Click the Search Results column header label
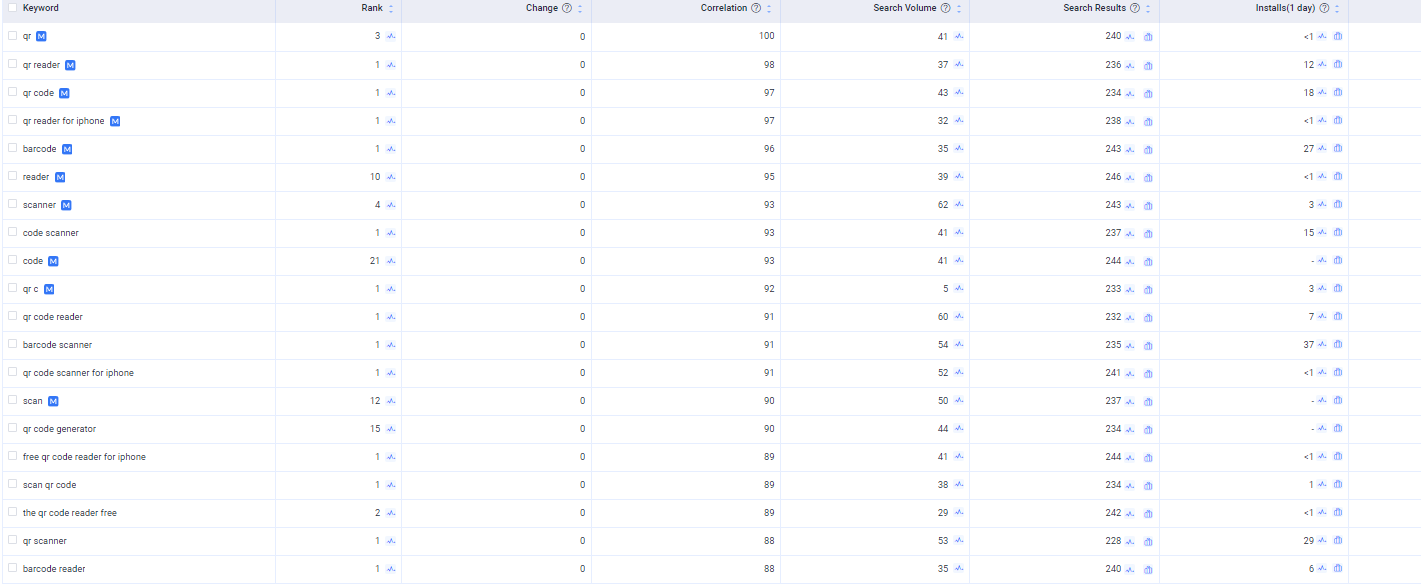The height and width of the screenshot is (585, 1421). (1095, 8)
